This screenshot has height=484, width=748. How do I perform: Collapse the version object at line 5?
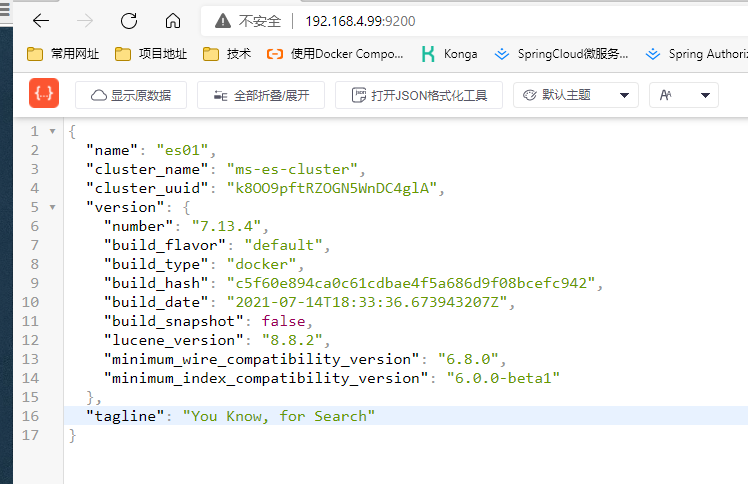[x=52, y=207]
